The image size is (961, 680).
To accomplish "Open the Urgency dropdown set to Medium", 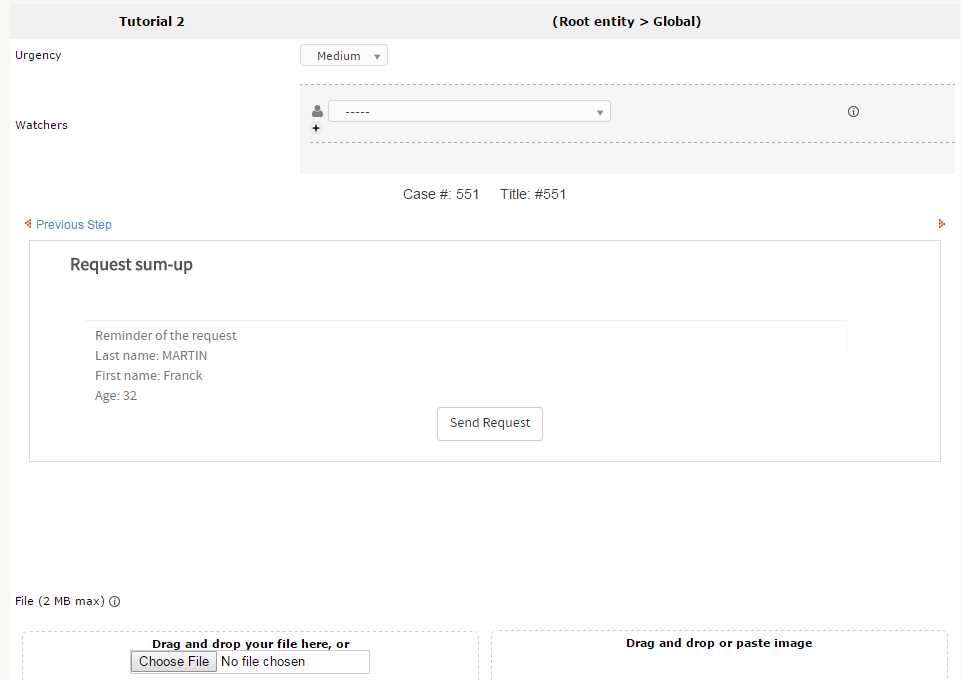I will coord(344,56).
